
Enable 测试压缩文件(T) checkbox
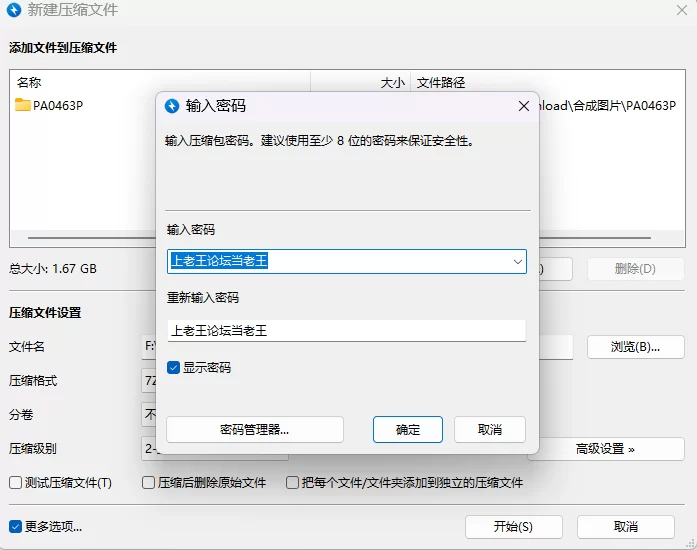pyautogui.click(x=16, y=482)
